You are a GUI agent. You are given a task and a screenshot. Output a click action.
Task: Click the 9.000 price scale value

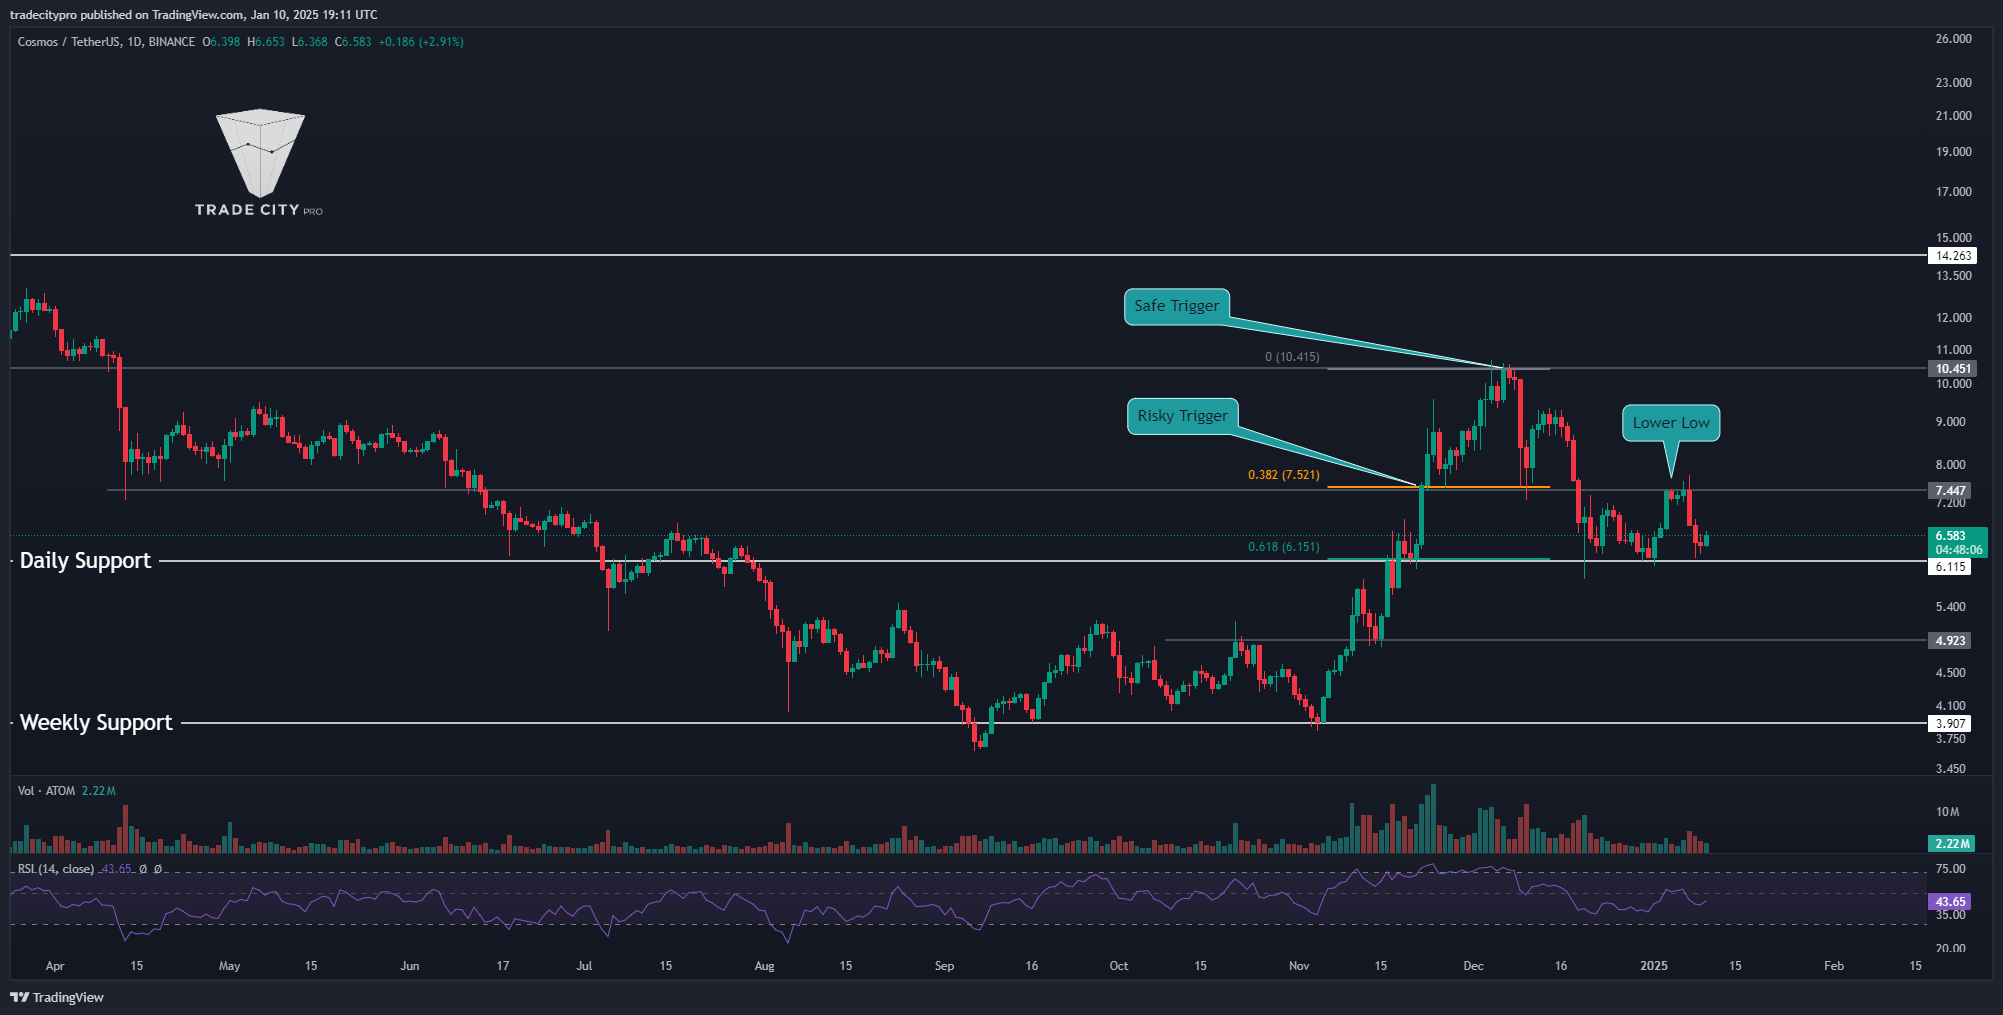tap(1951, 422)
